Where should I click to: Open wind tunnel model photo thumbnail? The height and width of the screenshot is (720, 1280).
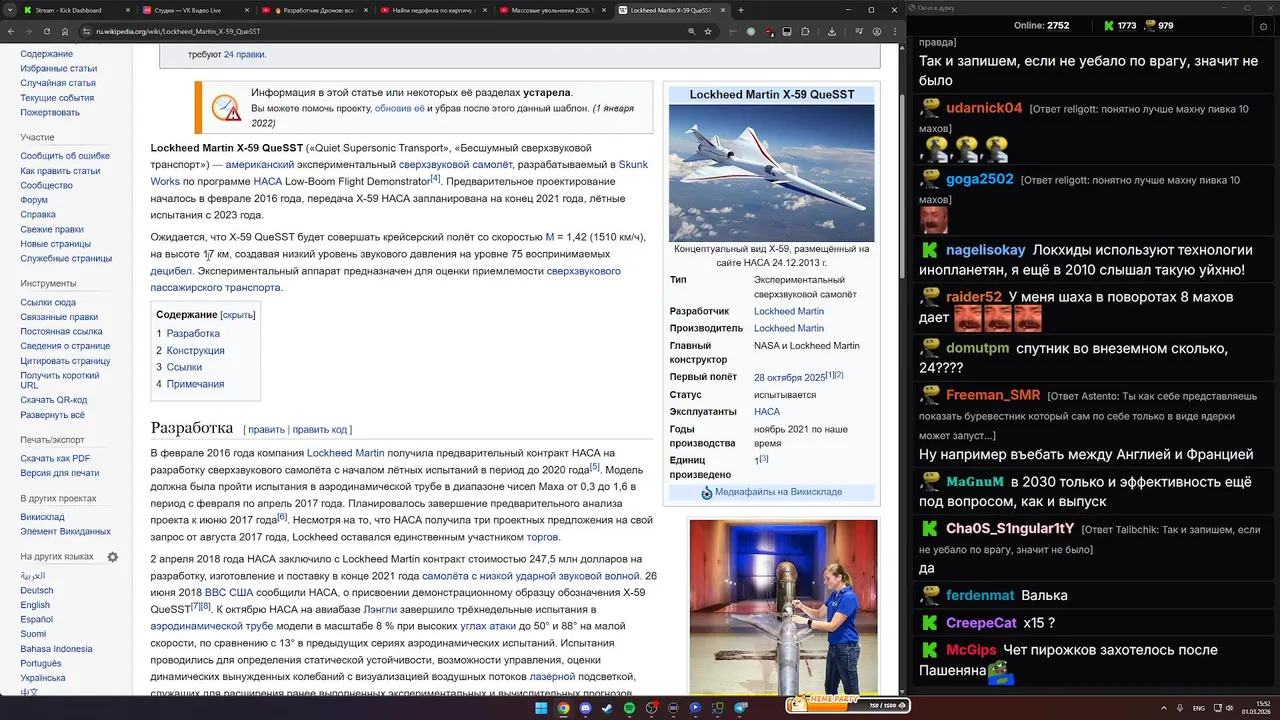click(783, 607)
